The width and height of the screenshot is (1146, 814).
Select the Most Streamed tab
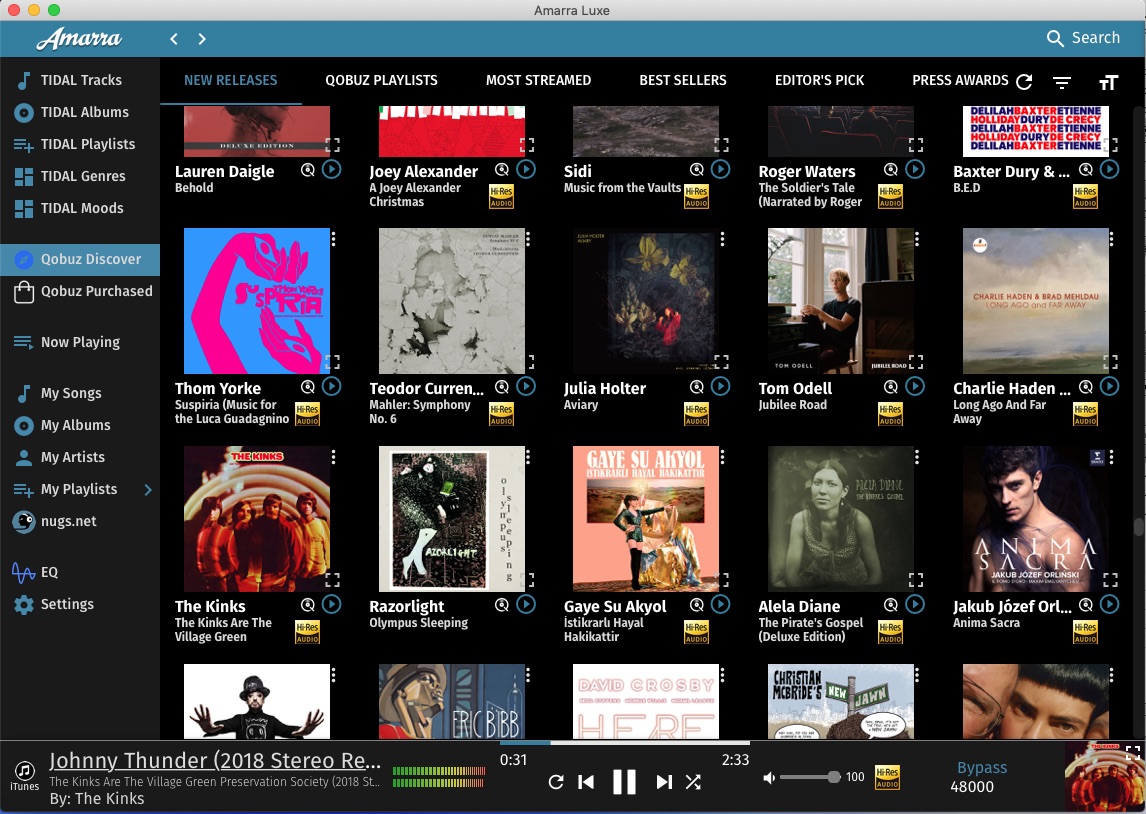(x=539, y=80)
